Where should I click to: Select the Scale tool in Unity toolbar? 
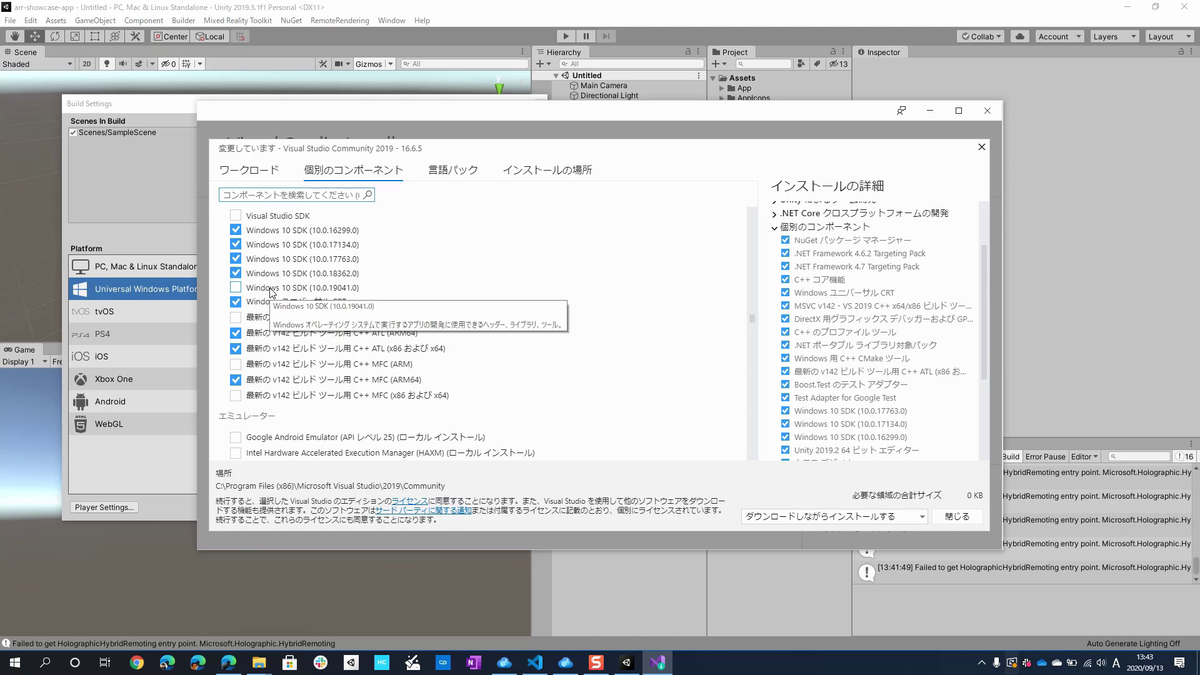75,36
